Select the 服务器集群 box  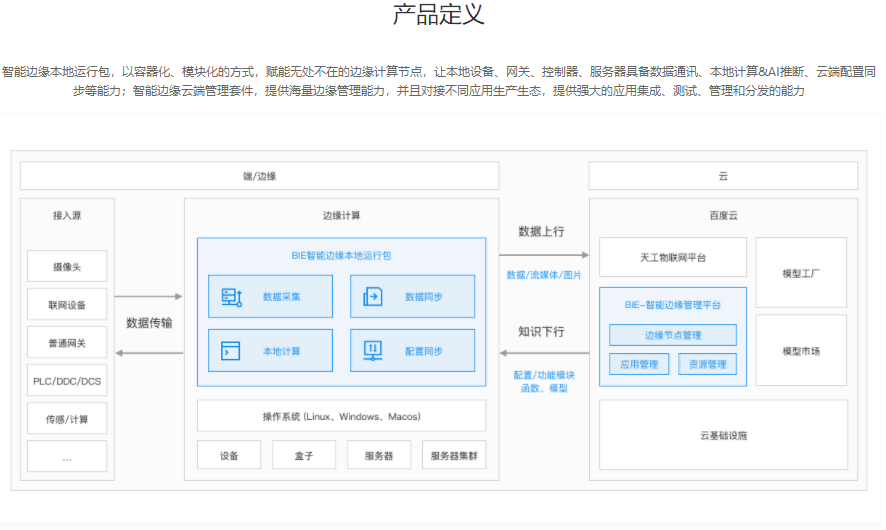click(x=454, y=455)
